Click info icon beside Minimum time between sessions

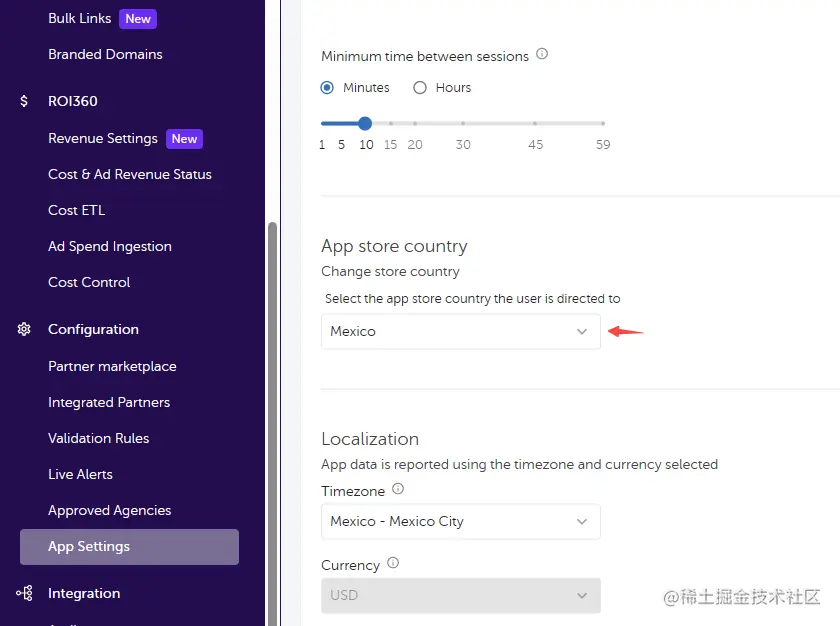coord(542,54)
